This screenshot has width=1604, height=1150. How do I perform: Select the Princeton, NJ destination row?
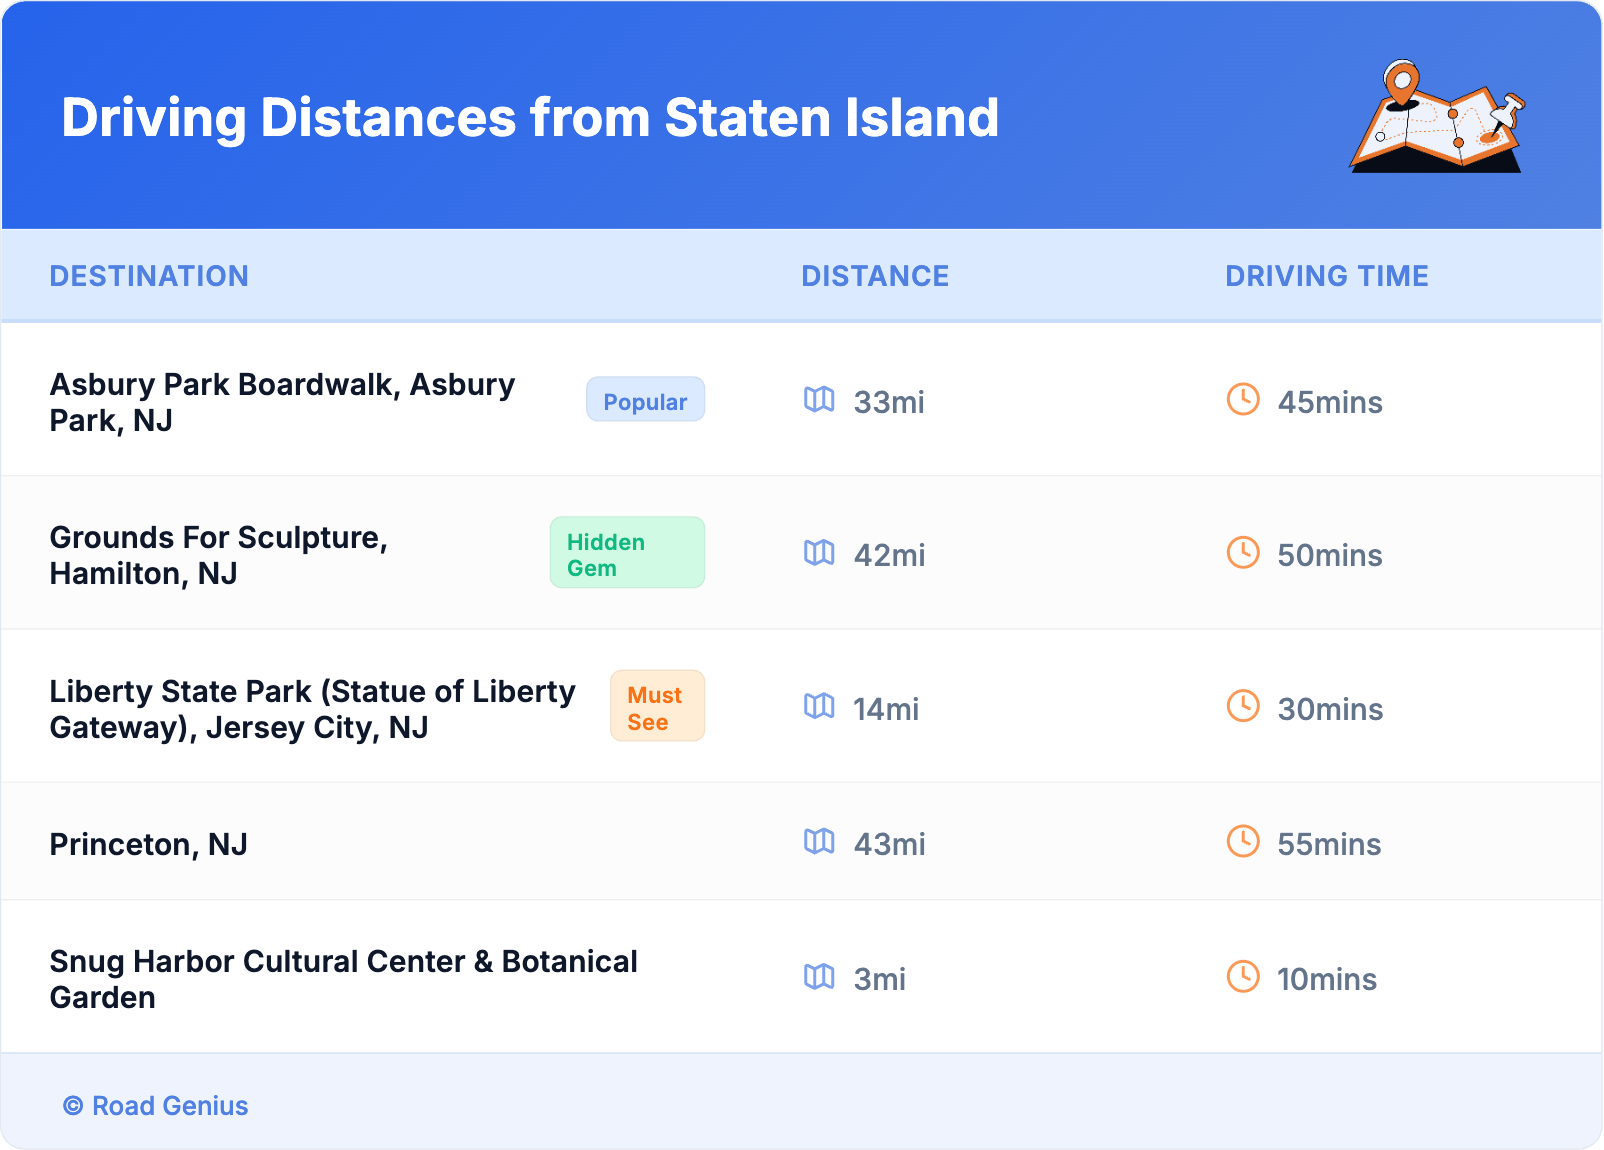tap(149, 844)
